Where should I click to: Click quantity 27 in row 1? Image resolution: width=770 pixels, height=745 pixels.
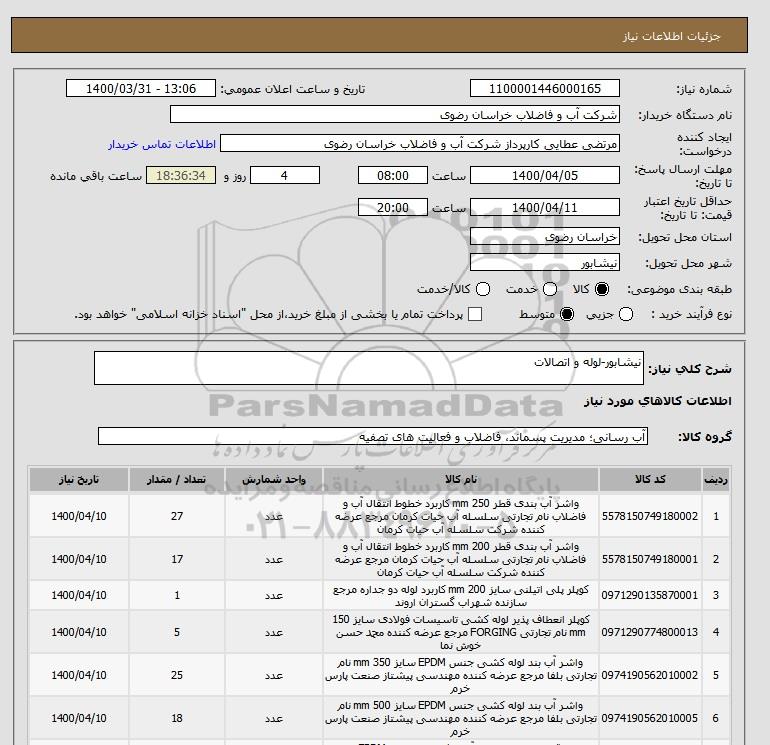(177, 516)
